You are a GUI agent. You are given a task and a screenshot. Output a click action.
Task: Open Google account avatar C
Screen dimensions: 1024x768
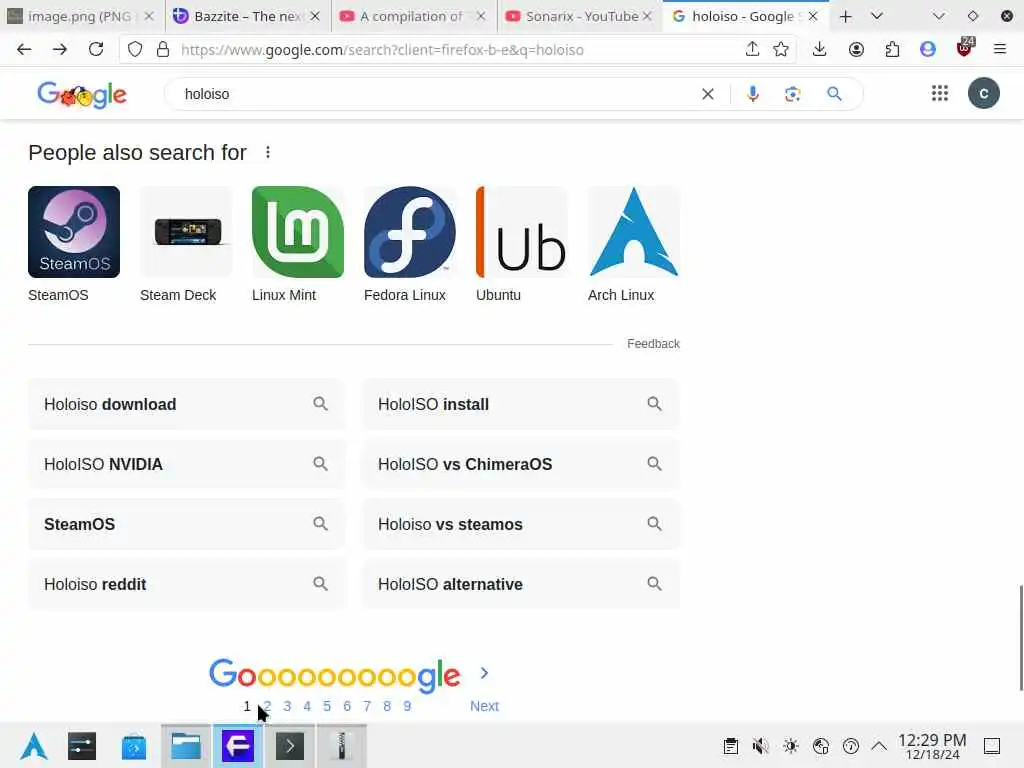984,93
